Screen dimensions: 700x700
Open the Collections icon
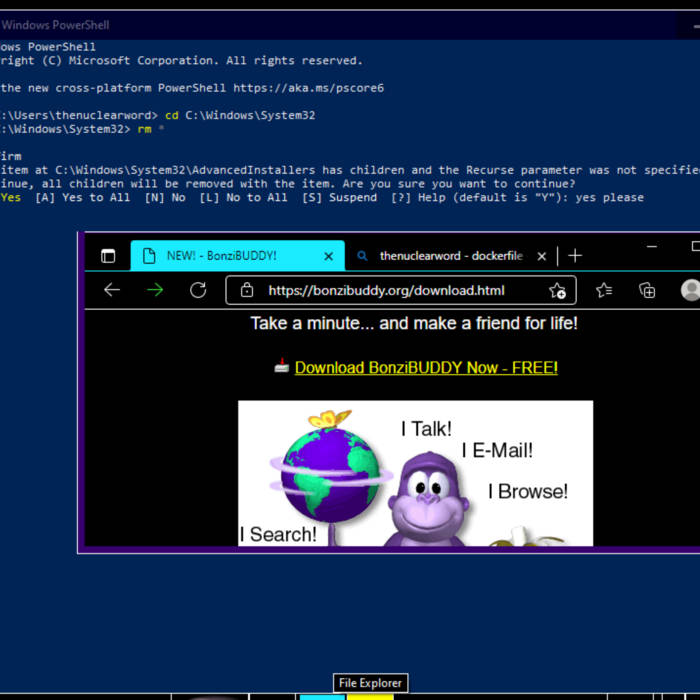coord(647,290)
